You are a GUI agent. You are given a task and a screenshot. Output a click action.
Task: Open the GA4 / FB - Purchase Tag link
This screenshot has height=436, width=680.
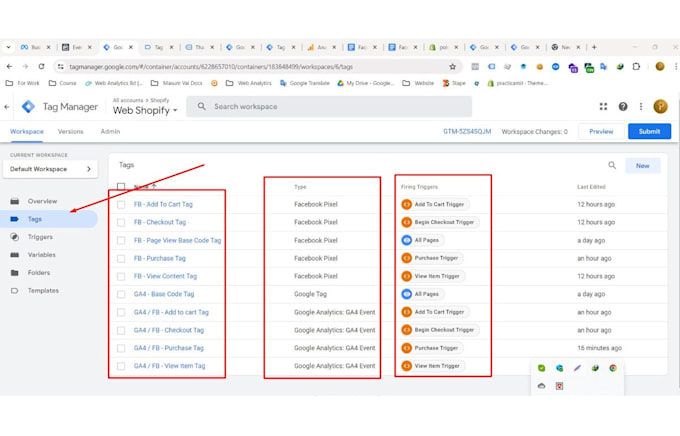[x=169, y=348]
